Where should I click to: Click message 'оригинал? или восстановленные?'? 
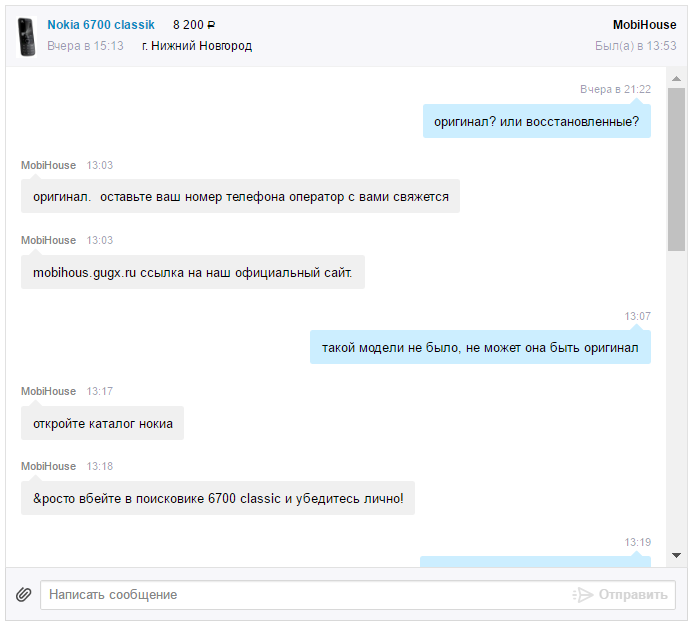537,121
